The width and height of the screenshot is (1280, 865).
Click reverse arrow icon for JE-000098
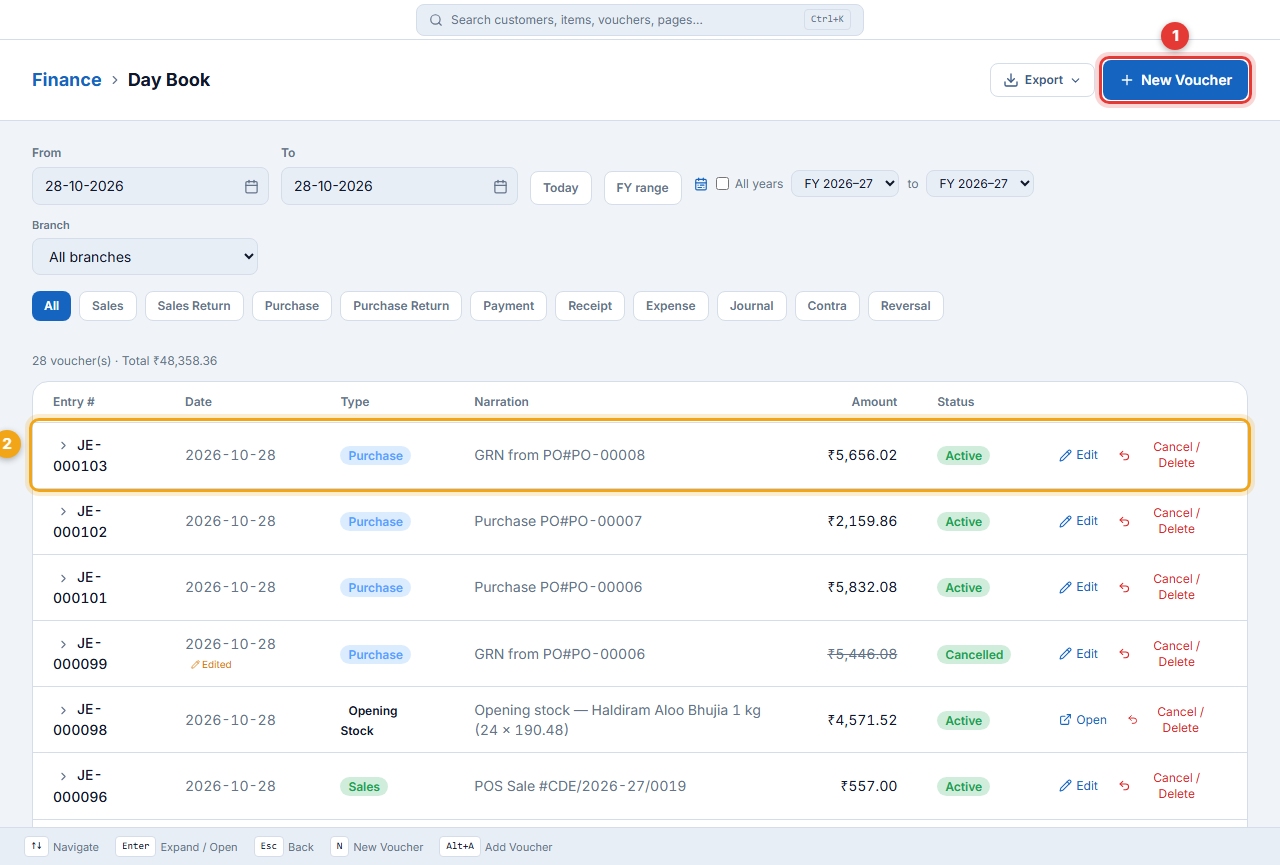coord(1132,720)
